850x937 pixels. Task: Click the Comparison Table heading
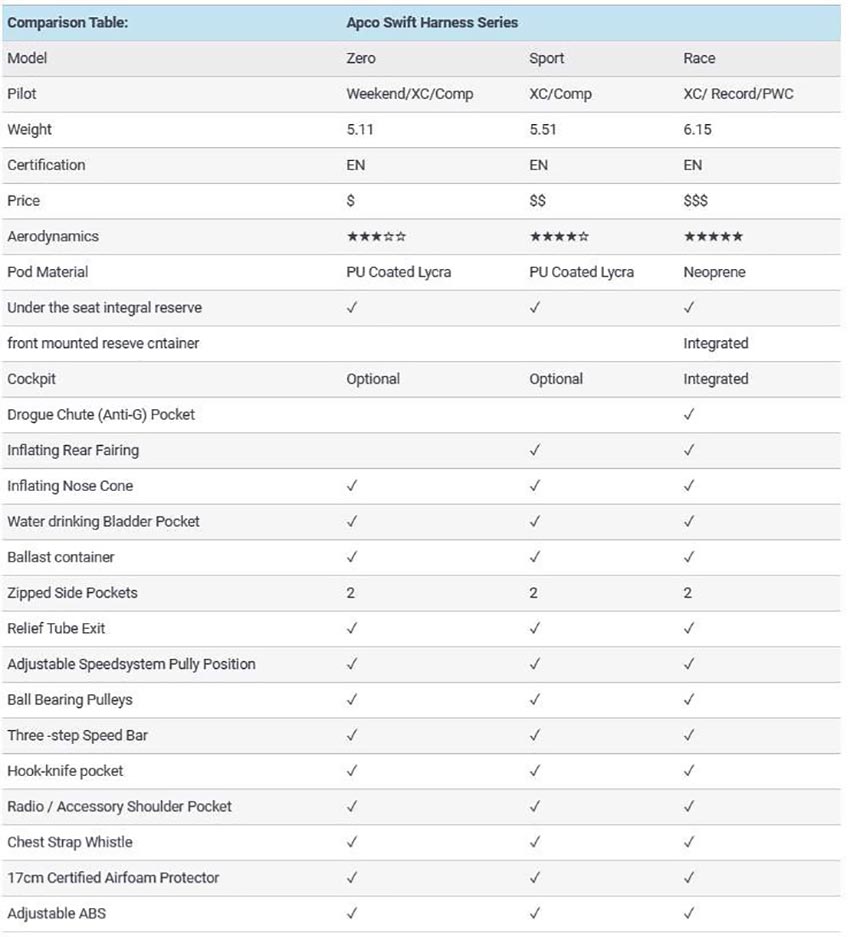[68, 23]
